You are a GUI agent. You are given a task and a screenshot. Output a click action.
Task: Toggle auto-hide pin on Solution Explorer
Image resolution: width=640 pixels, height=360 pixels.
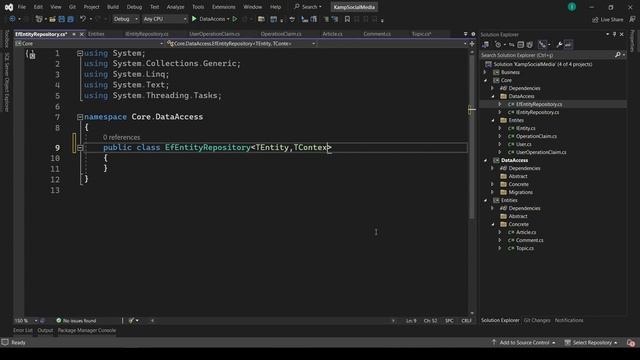click(x=614, y=34)
